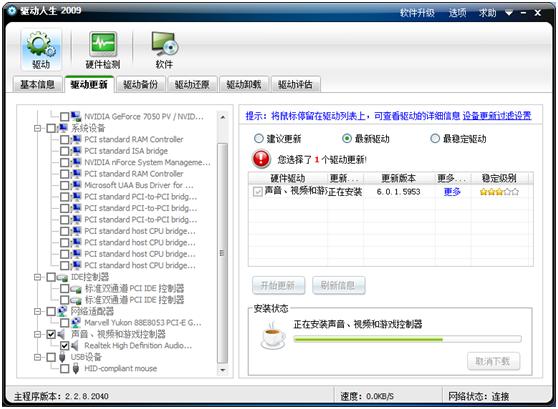This screenshot has height=409, width=558.
Task: Switch to the 基本信息 tab
Action: [37, 84]
